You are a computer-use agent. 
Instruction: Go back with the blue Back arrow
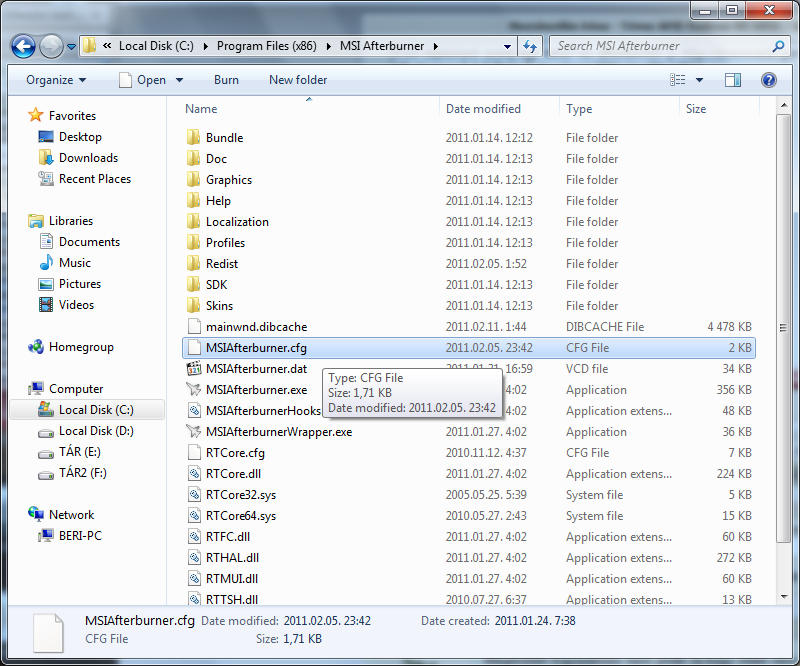[x=23, y=46]
